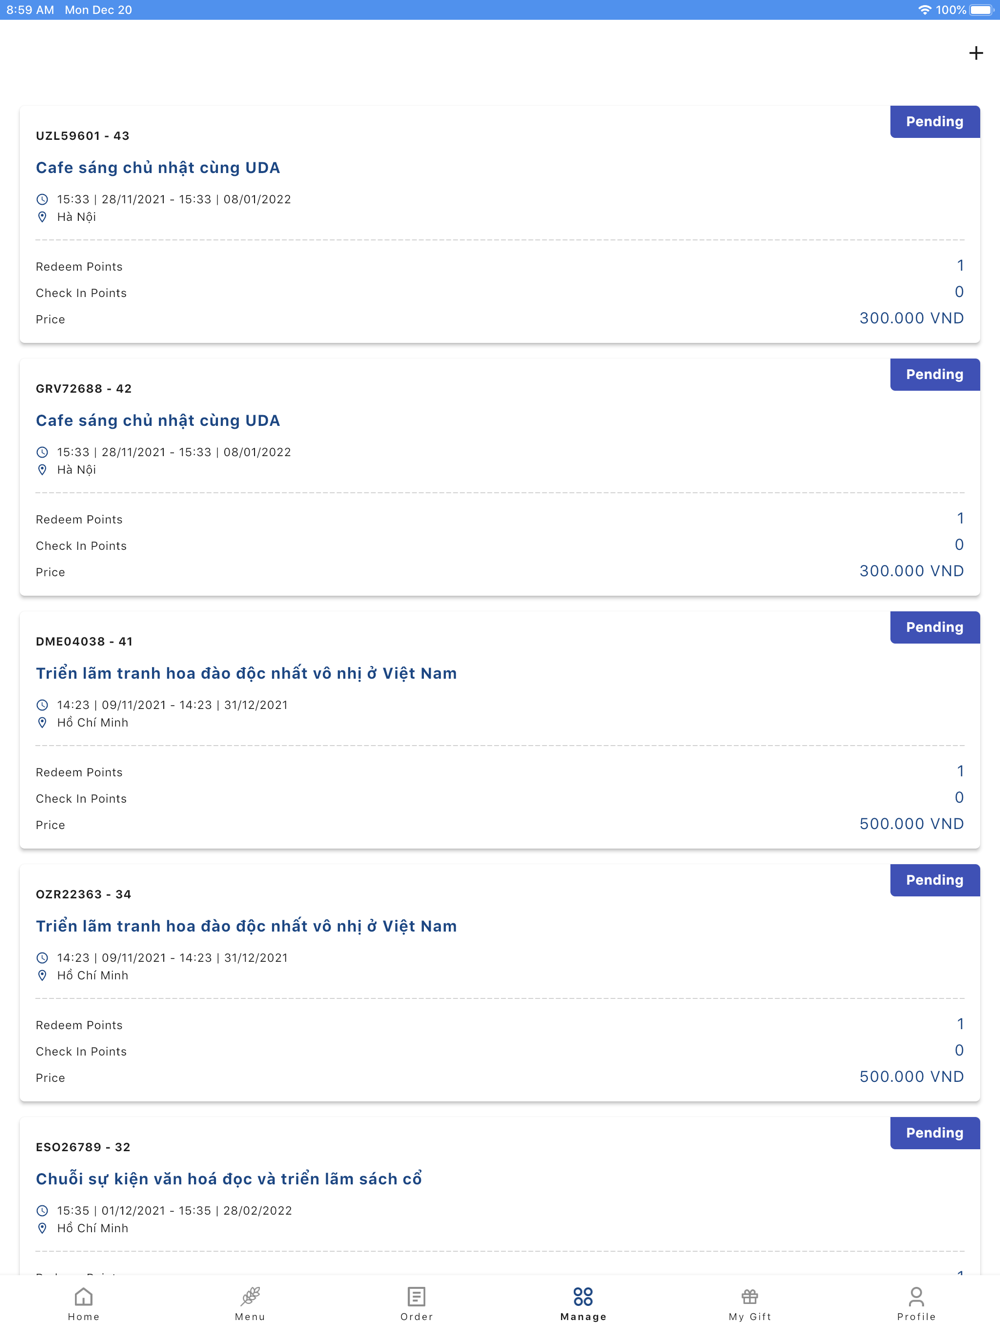The image size is (1000, 1334).
Task: Click the location pin next to Hà Nội in GRV72688
Action: (42, 470)
